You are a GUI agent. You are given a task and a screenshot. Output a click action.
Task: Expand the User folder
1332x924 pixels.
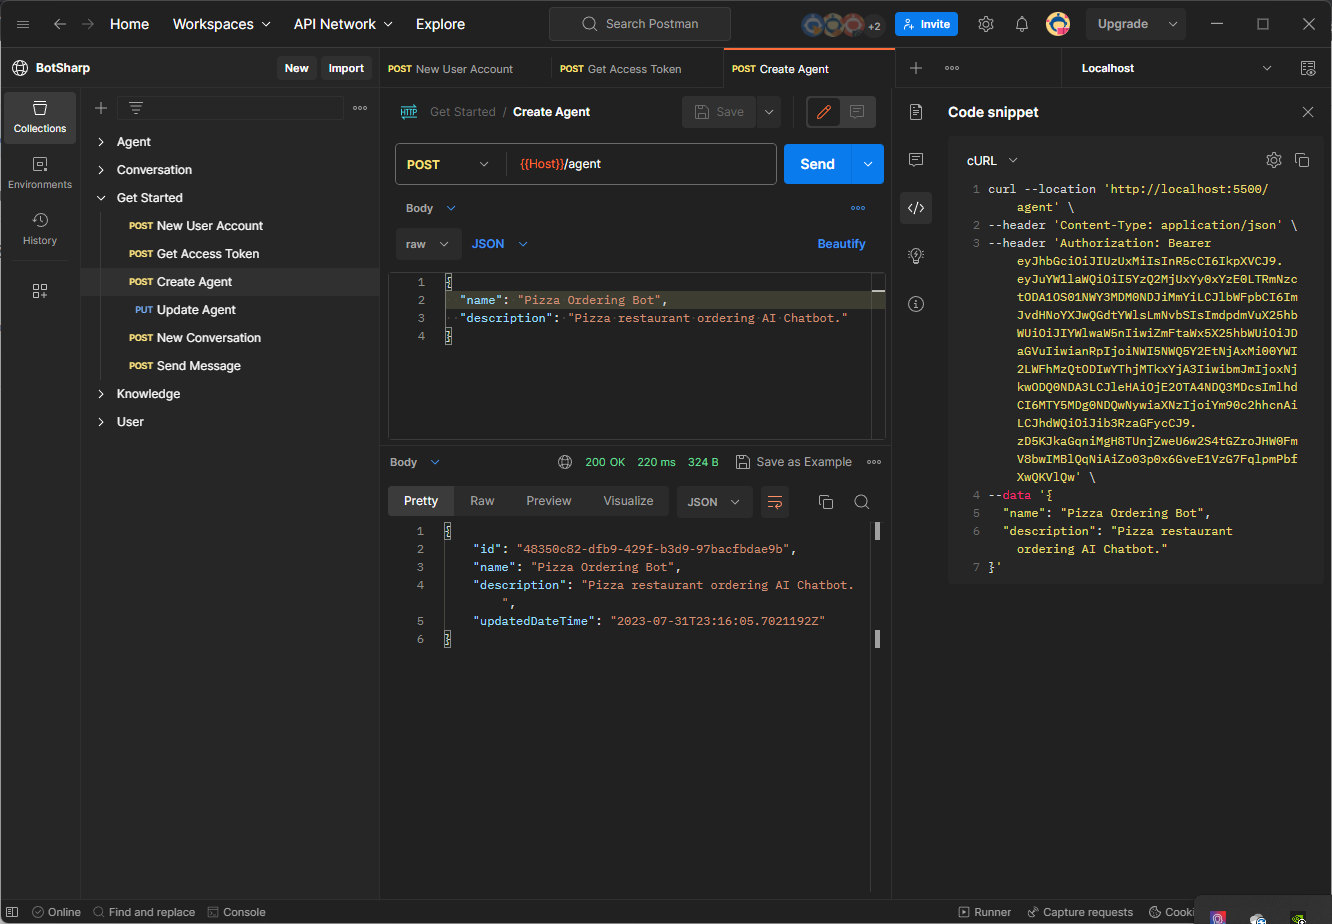point(101,422)
